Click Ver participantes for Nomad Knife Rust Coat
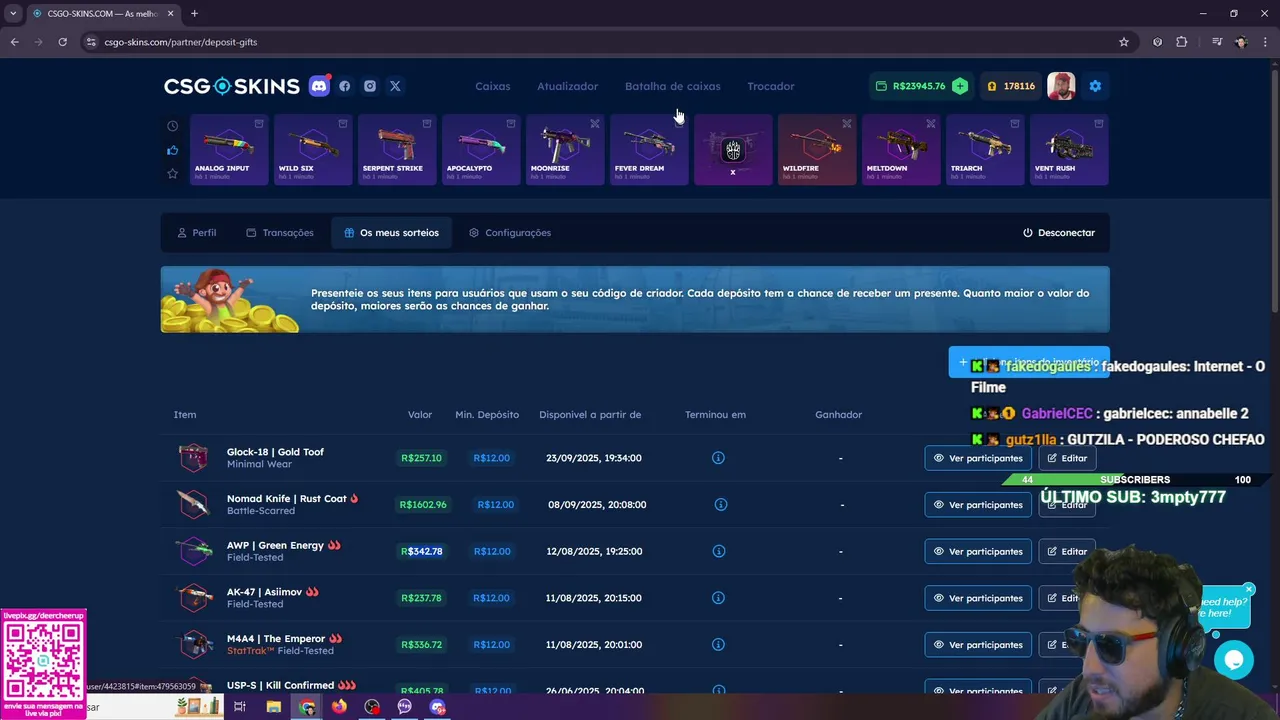 click(978, 505)
